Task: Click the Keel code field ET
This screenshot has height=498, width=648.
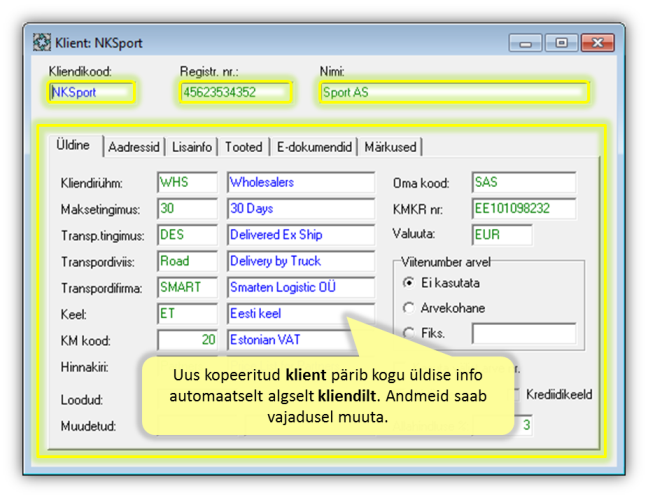Action: point(187,314)
